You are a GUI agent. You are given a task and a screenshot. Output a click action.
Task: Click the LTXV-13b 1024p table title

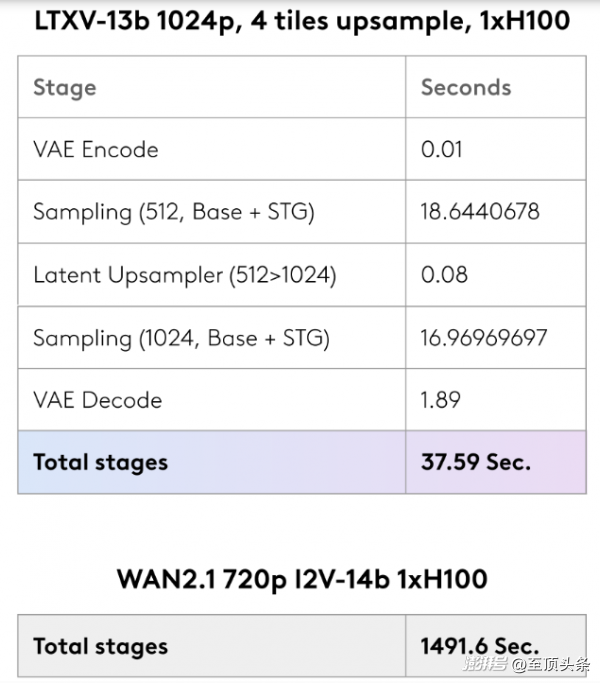pyautogui.click(x=302, y=22)
